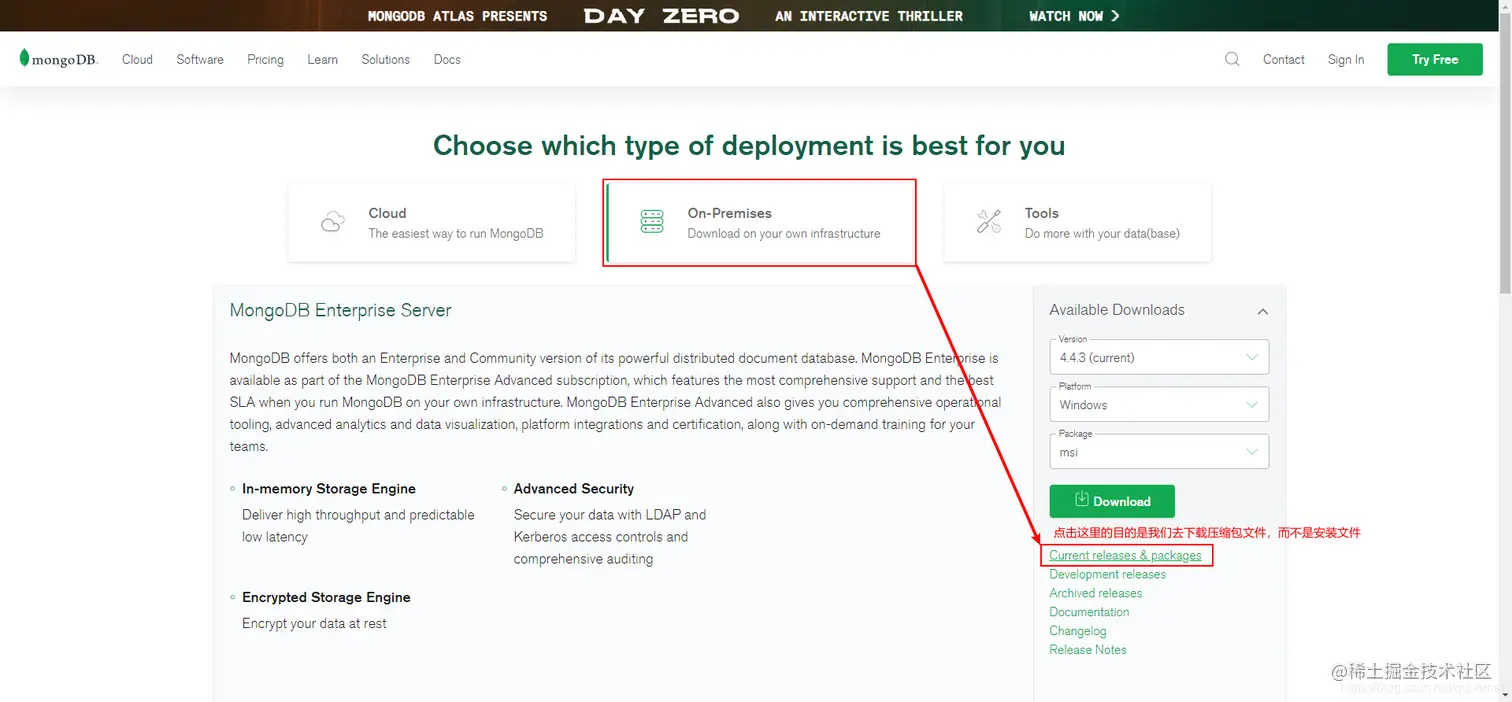Open the Platform Windows dropdown
This screenshot has height=702, width=1512.
click(x=1159, y=404)
